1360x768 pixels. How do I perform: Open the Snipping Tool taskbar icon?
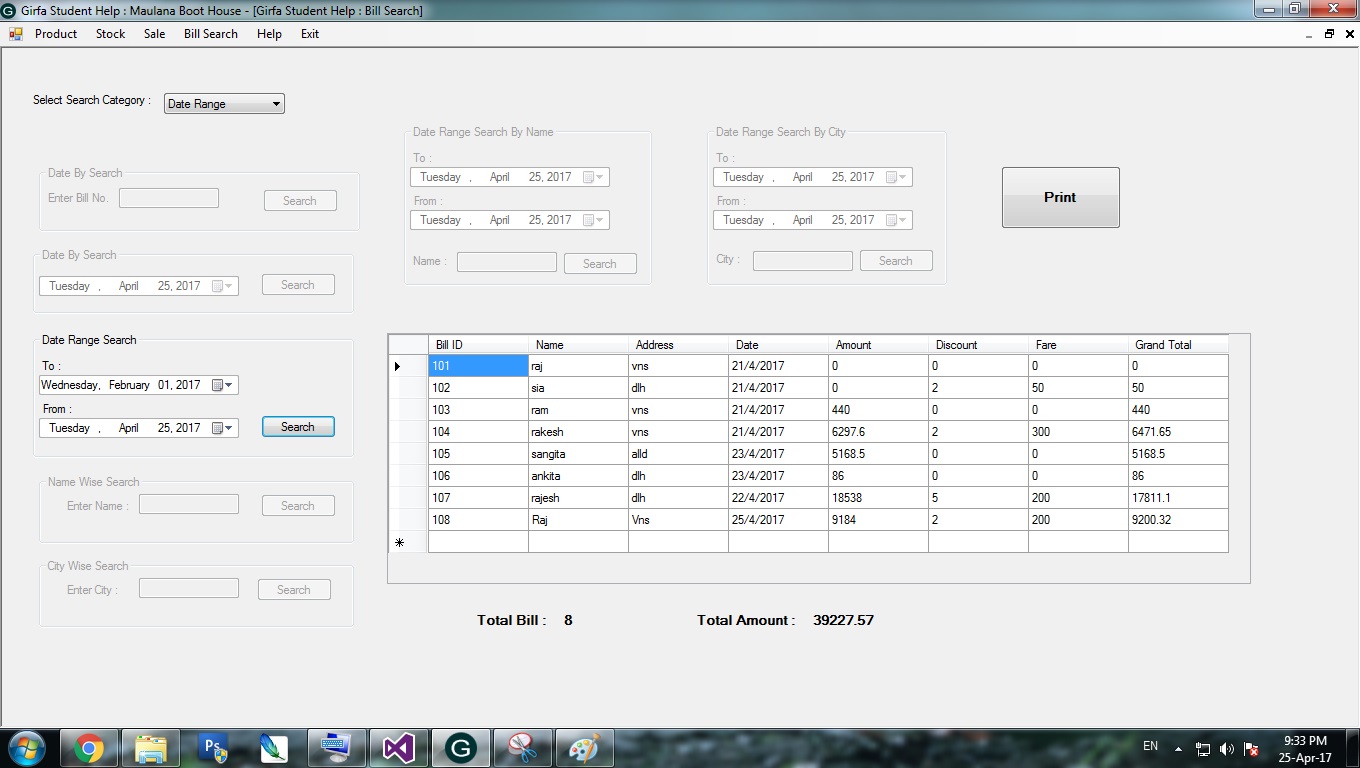click(522, 747)
